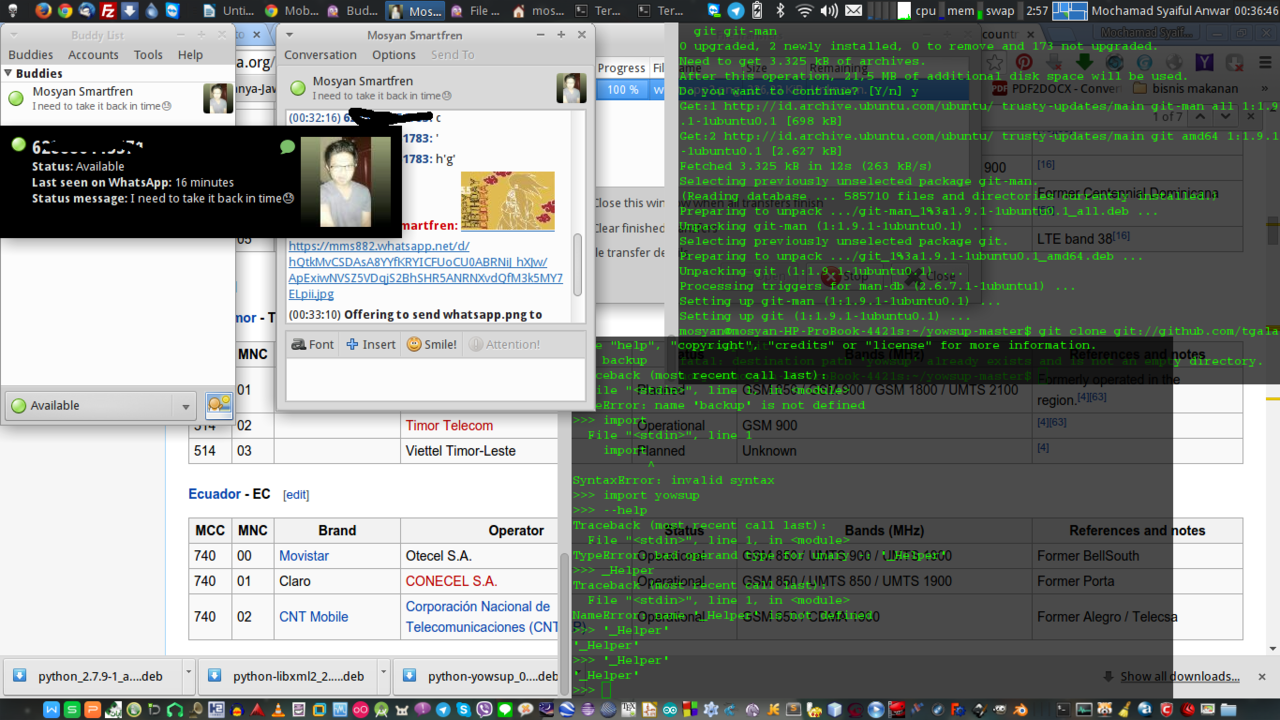The height and width of the screenshot is (720, 1280).
Task: Click the CONECEL S.A. operator link
Action: point(451,581)
